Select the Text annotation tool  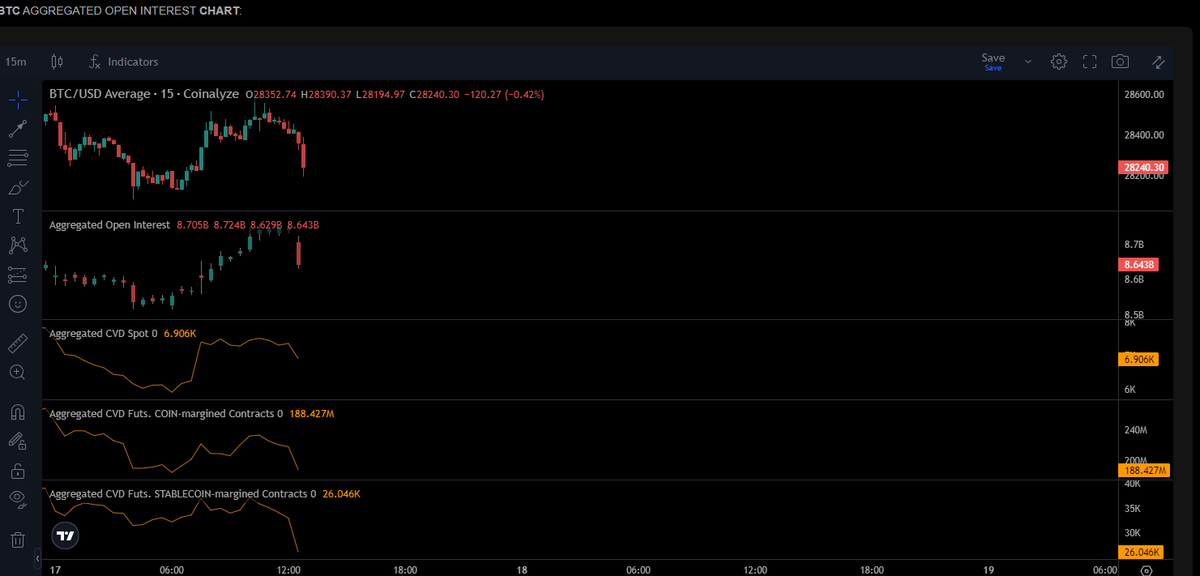click(x=18, y=216)
